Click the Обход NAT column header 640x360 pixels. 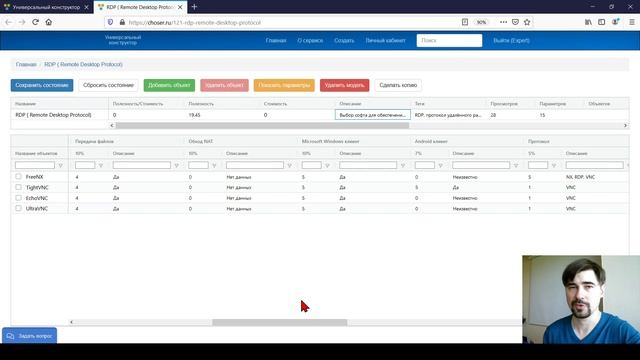click(x=201, y=141)
